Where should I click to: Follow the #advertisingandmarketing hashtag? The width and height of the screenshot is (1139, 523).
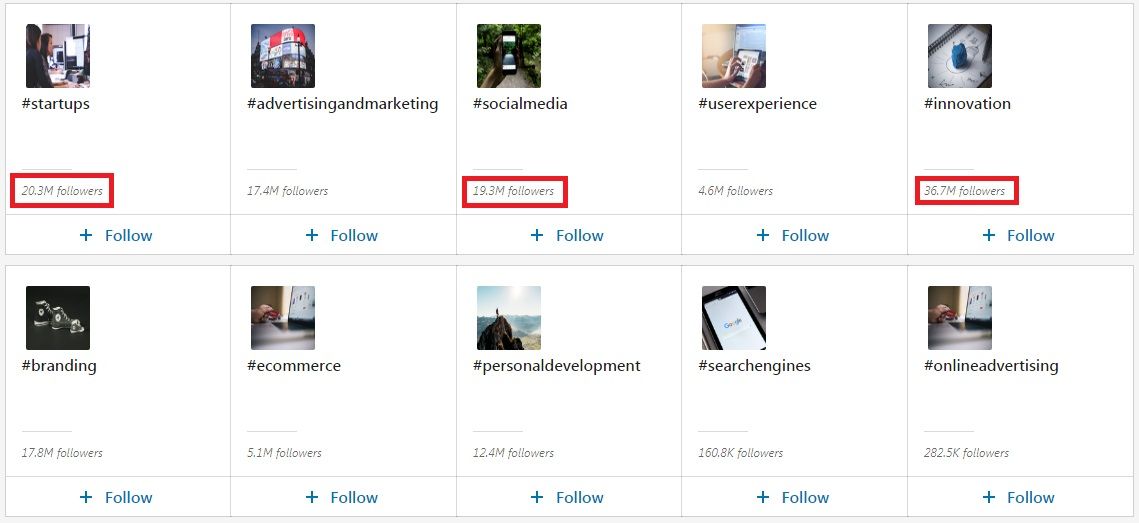click(342, 235)
